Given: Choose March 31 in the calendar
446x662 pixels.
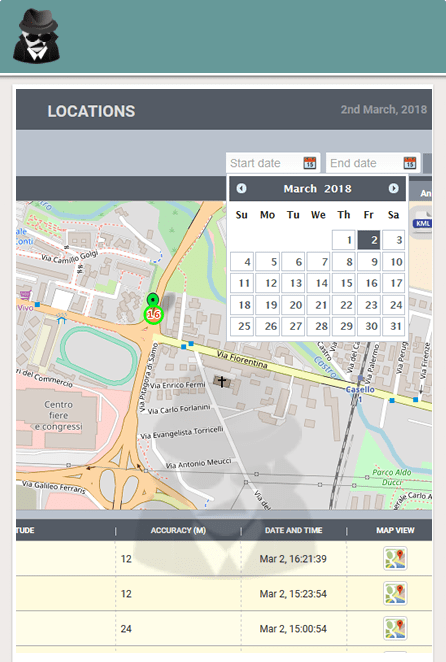Looking at the screenshot, I should tap(394, 326).
